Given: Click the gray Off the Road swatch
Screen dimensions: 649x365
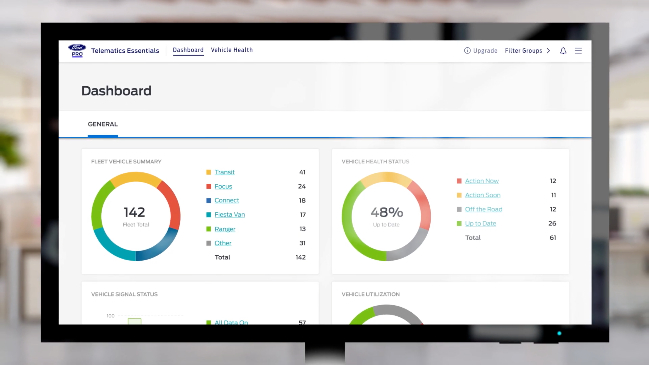Looking at the screenshot, I should pyautogui.click(x=459, y=209).
